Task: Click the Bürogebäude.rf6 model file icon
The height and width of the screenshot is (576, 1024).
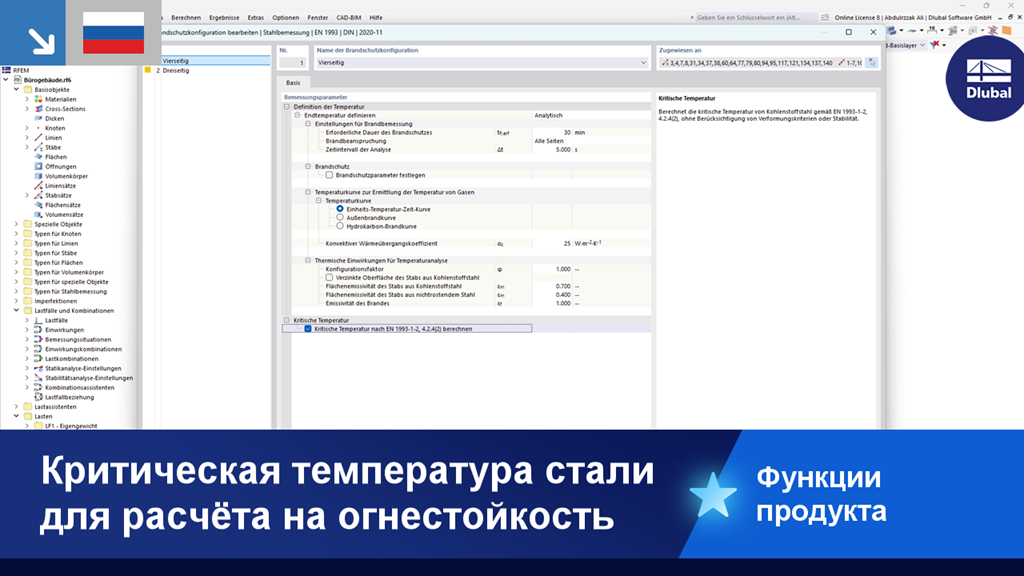Action: pyautogui.click(x=18, y=80)
